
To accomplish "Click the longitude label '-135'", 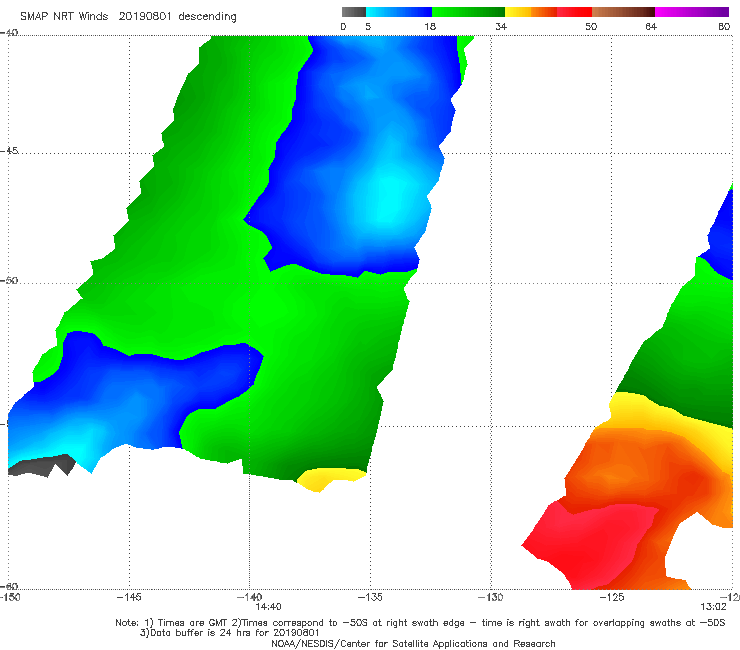I will point(370,597).
